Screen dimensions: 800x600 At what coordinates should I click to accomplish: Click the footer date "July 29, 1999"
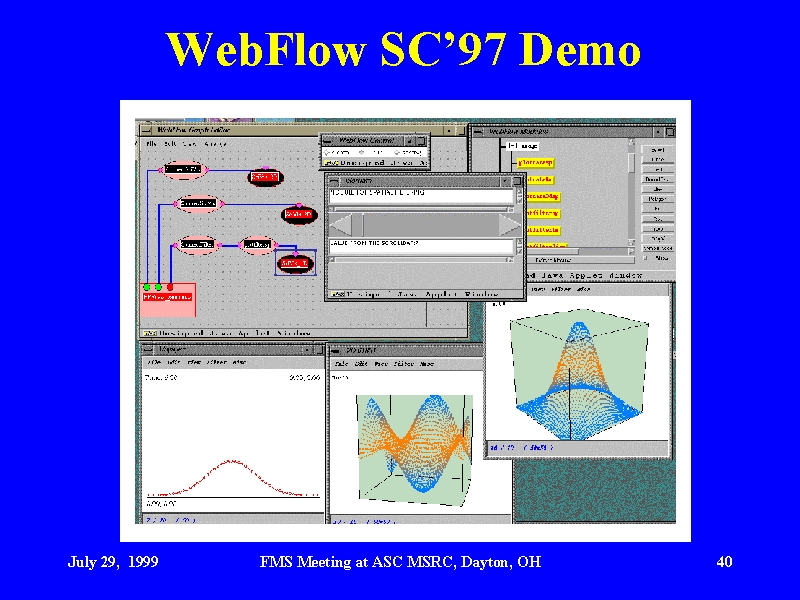pos(113,562)
